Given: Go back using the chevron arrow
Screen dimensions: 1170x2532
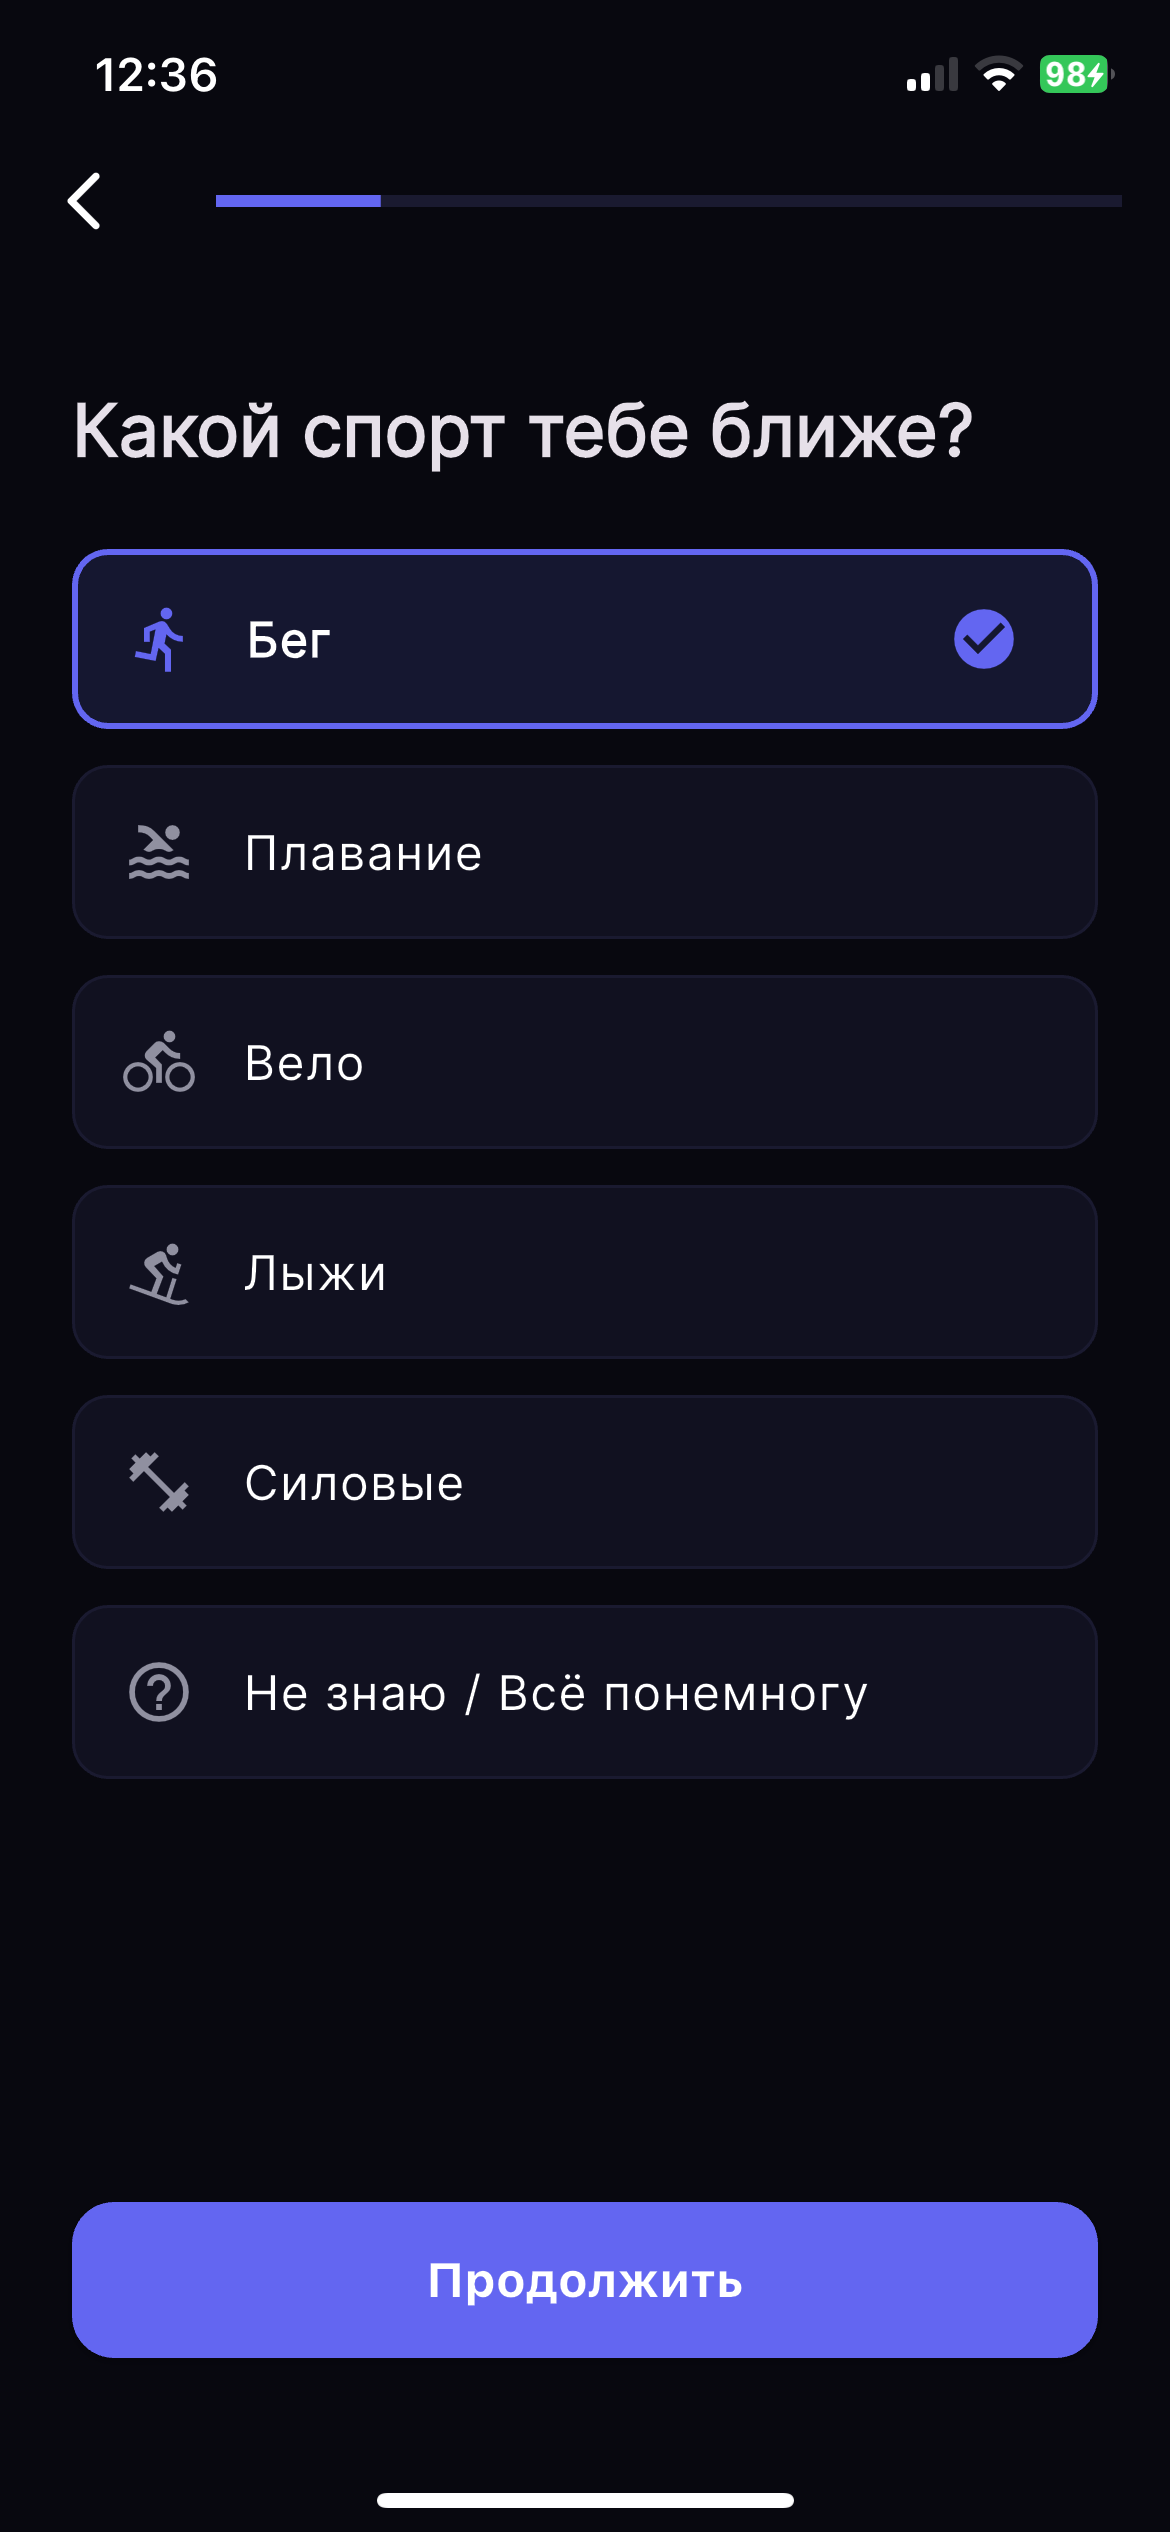Looking at the screenshot, I should coord(84,201).
